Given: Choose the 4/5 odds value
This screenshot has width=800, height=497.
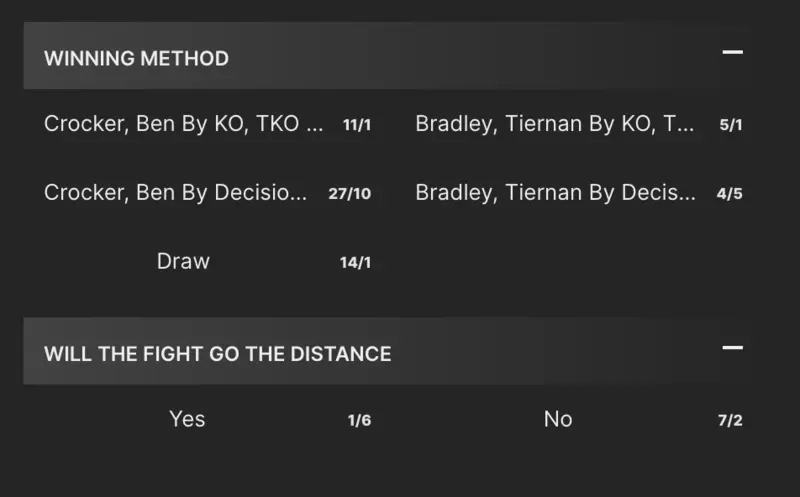Looking at the screenshot, I should [x=730, y=194].
